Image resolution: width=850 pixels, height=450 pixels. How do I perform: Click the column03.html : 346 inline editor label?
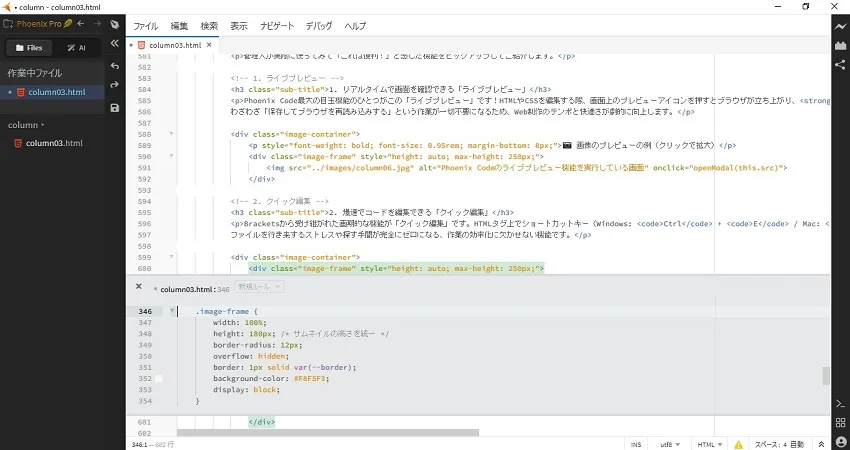(x=195, y=290)
